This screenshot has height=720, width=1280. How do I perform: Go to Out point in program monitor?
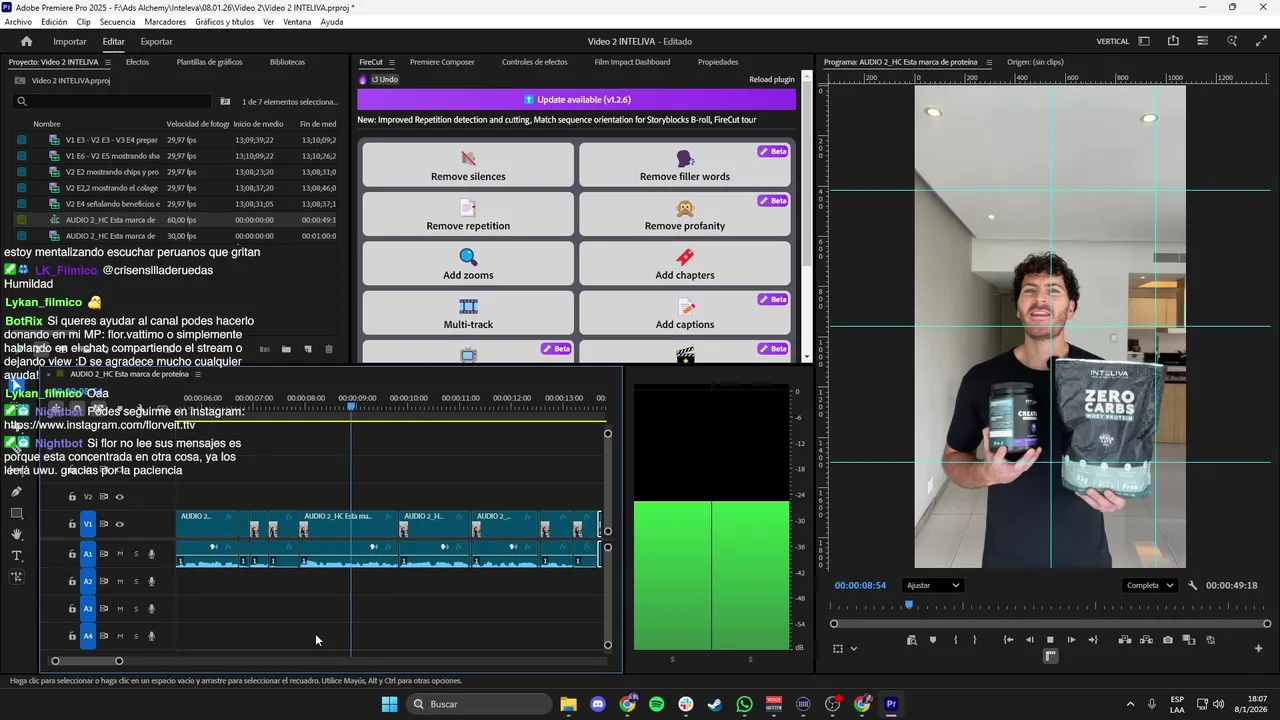click(1092, 640)
